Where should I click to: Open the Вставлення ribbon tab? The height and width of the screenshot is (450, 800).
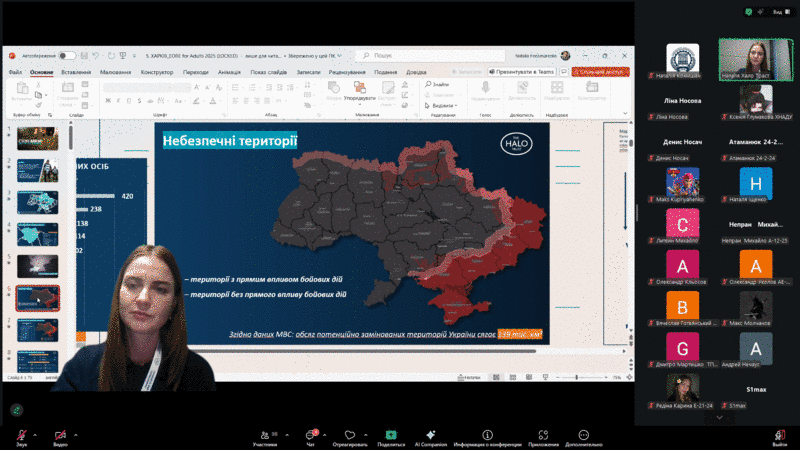click(x=76, y=72)
